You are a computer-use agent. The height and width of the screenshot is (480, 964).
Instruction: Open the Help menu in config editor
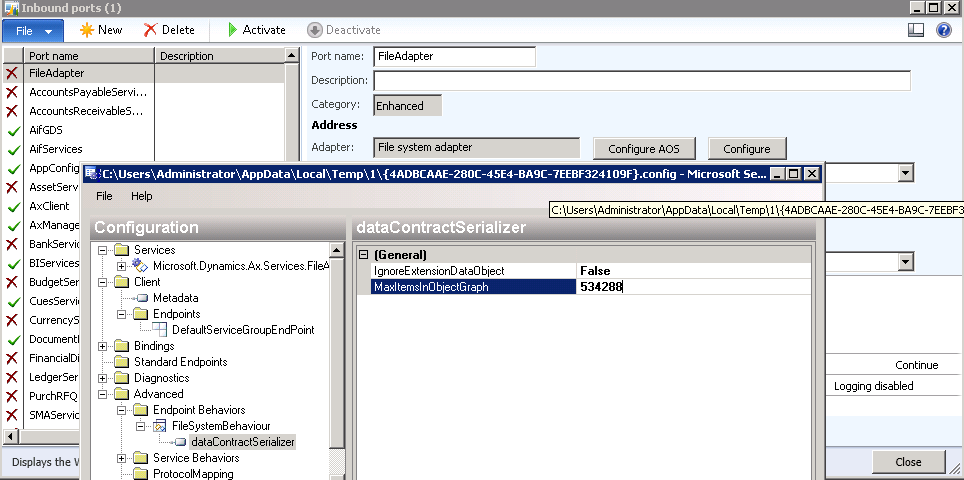(x=142, y=196)
